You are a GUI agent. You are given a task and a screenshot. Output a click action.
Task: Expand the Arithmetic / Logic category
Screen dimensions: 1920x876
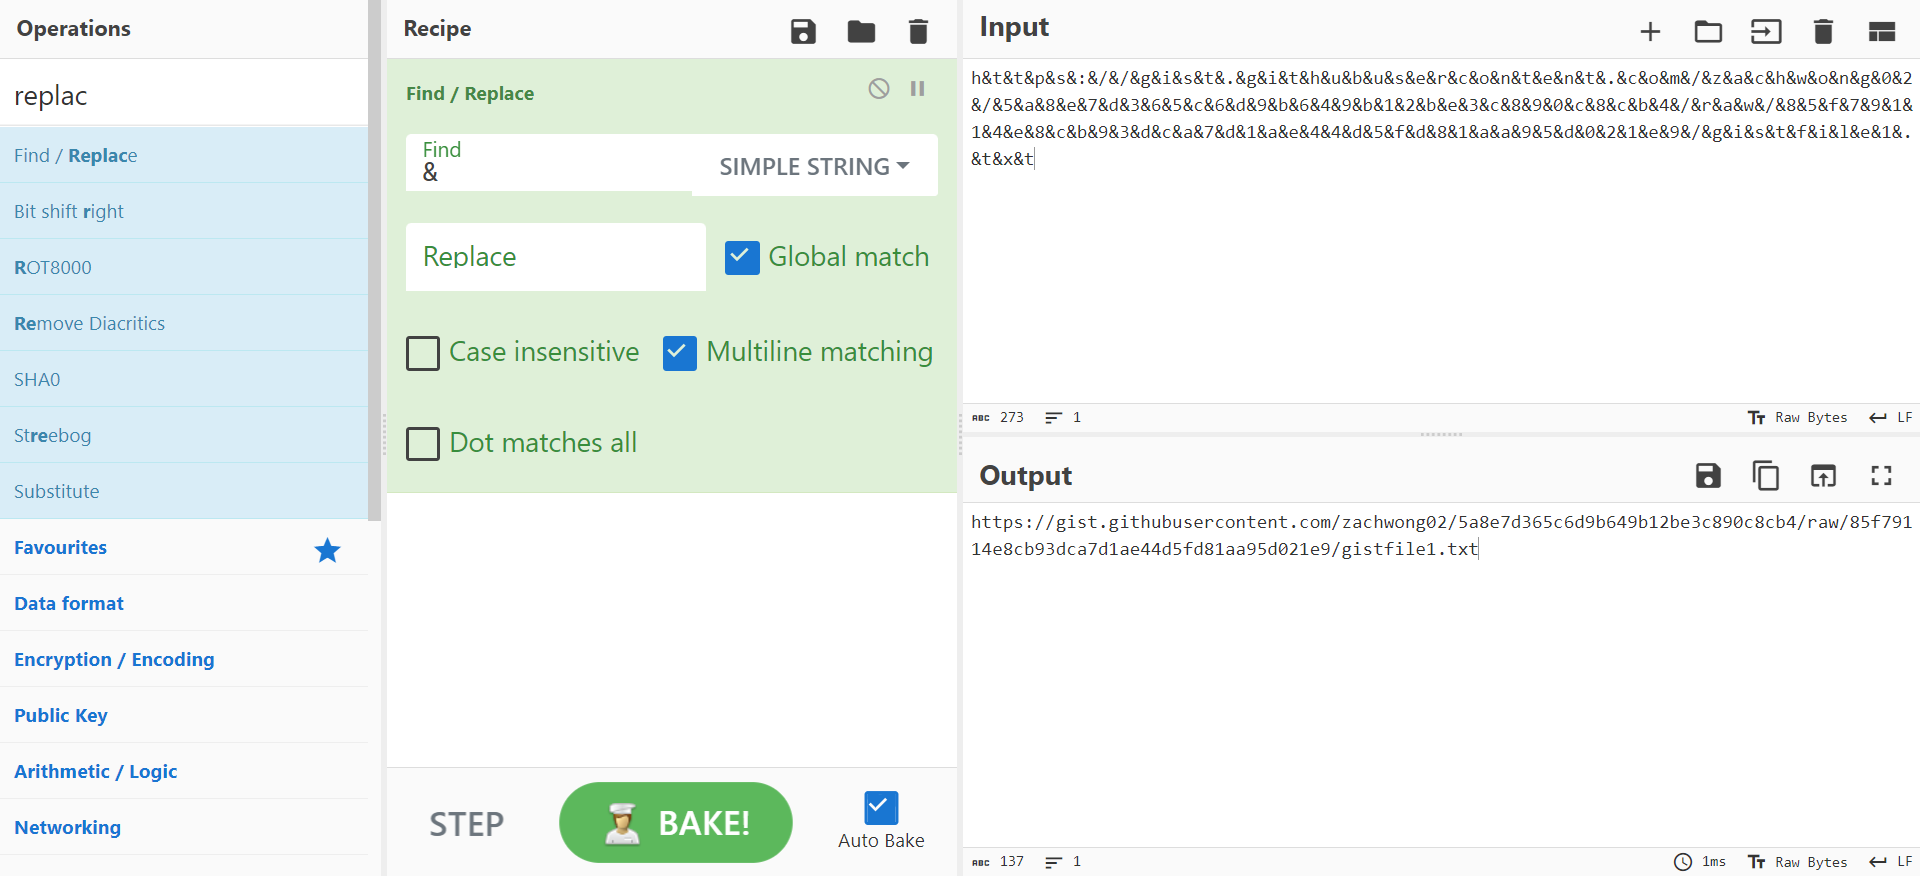[184, 771]
